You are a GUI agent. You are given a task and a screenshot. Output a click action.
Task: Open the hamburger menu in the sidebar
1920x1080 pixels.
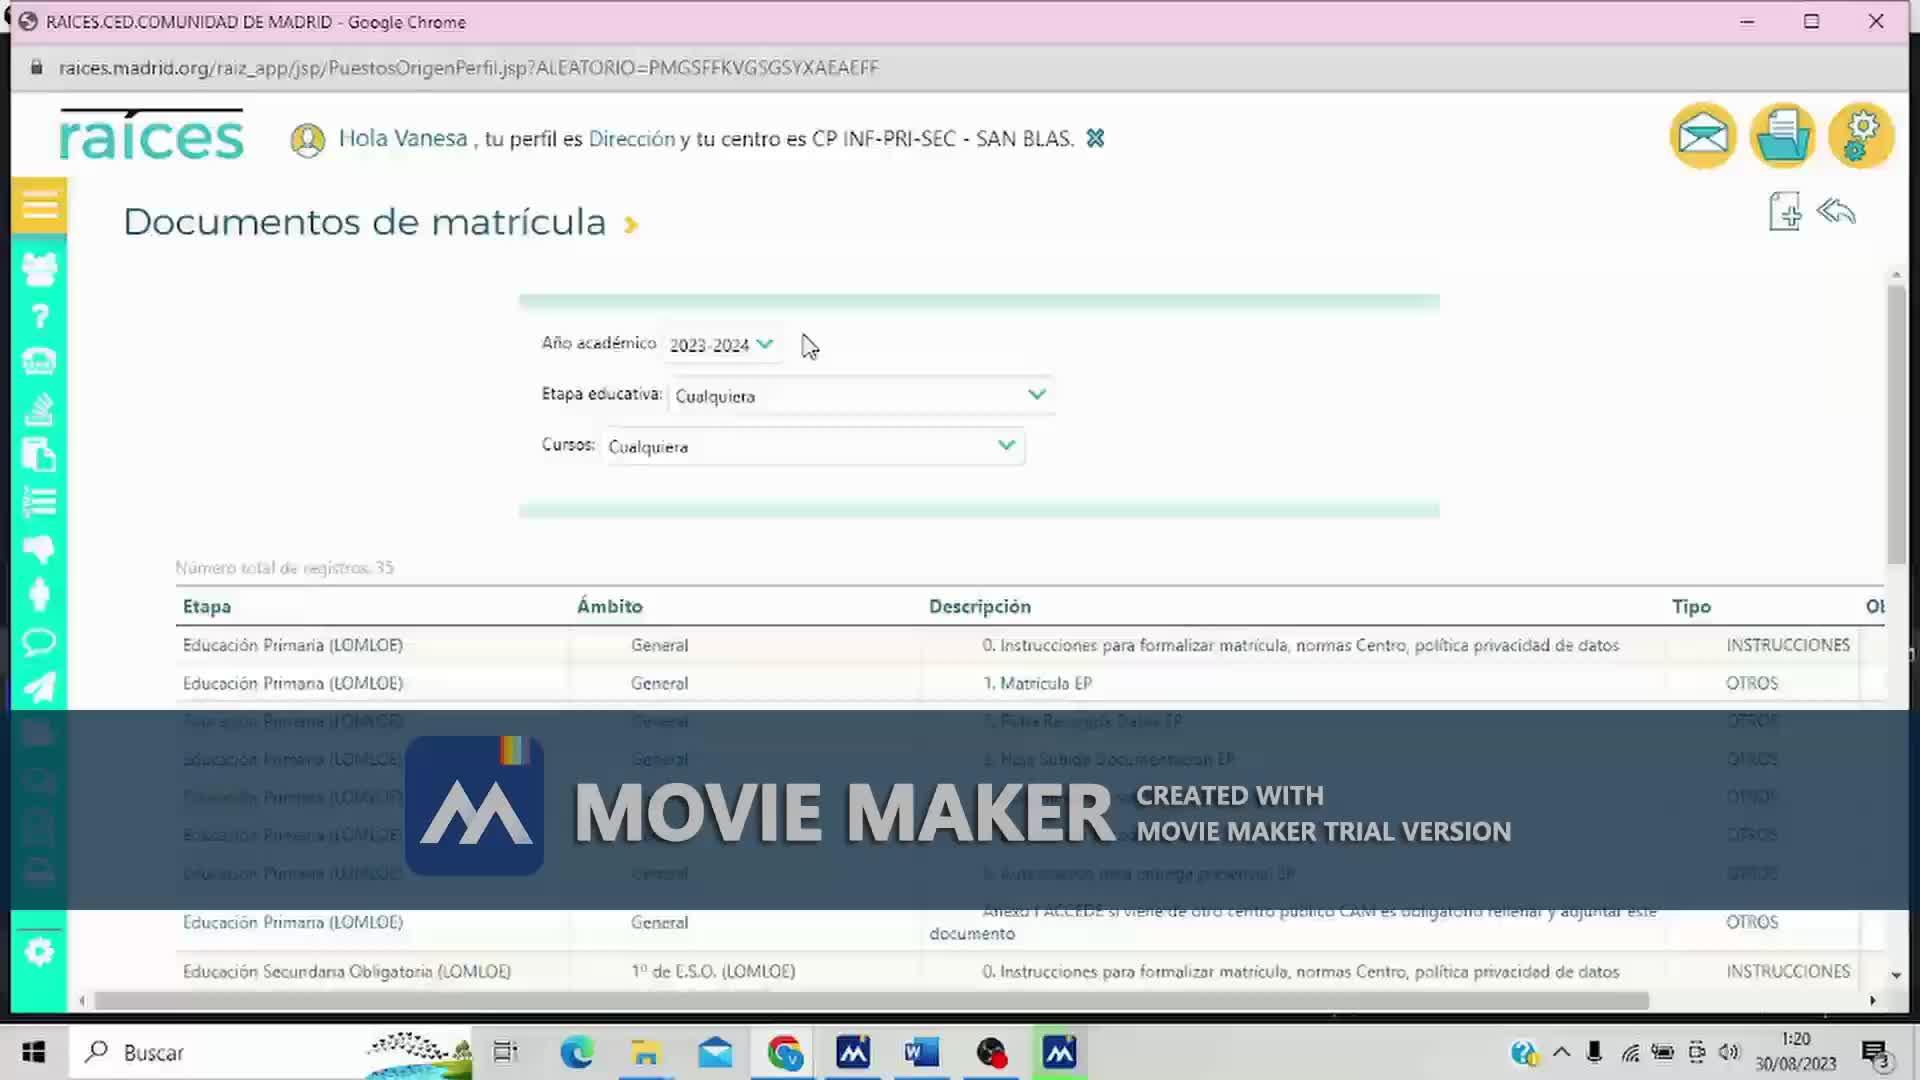(x=39, y=206)
